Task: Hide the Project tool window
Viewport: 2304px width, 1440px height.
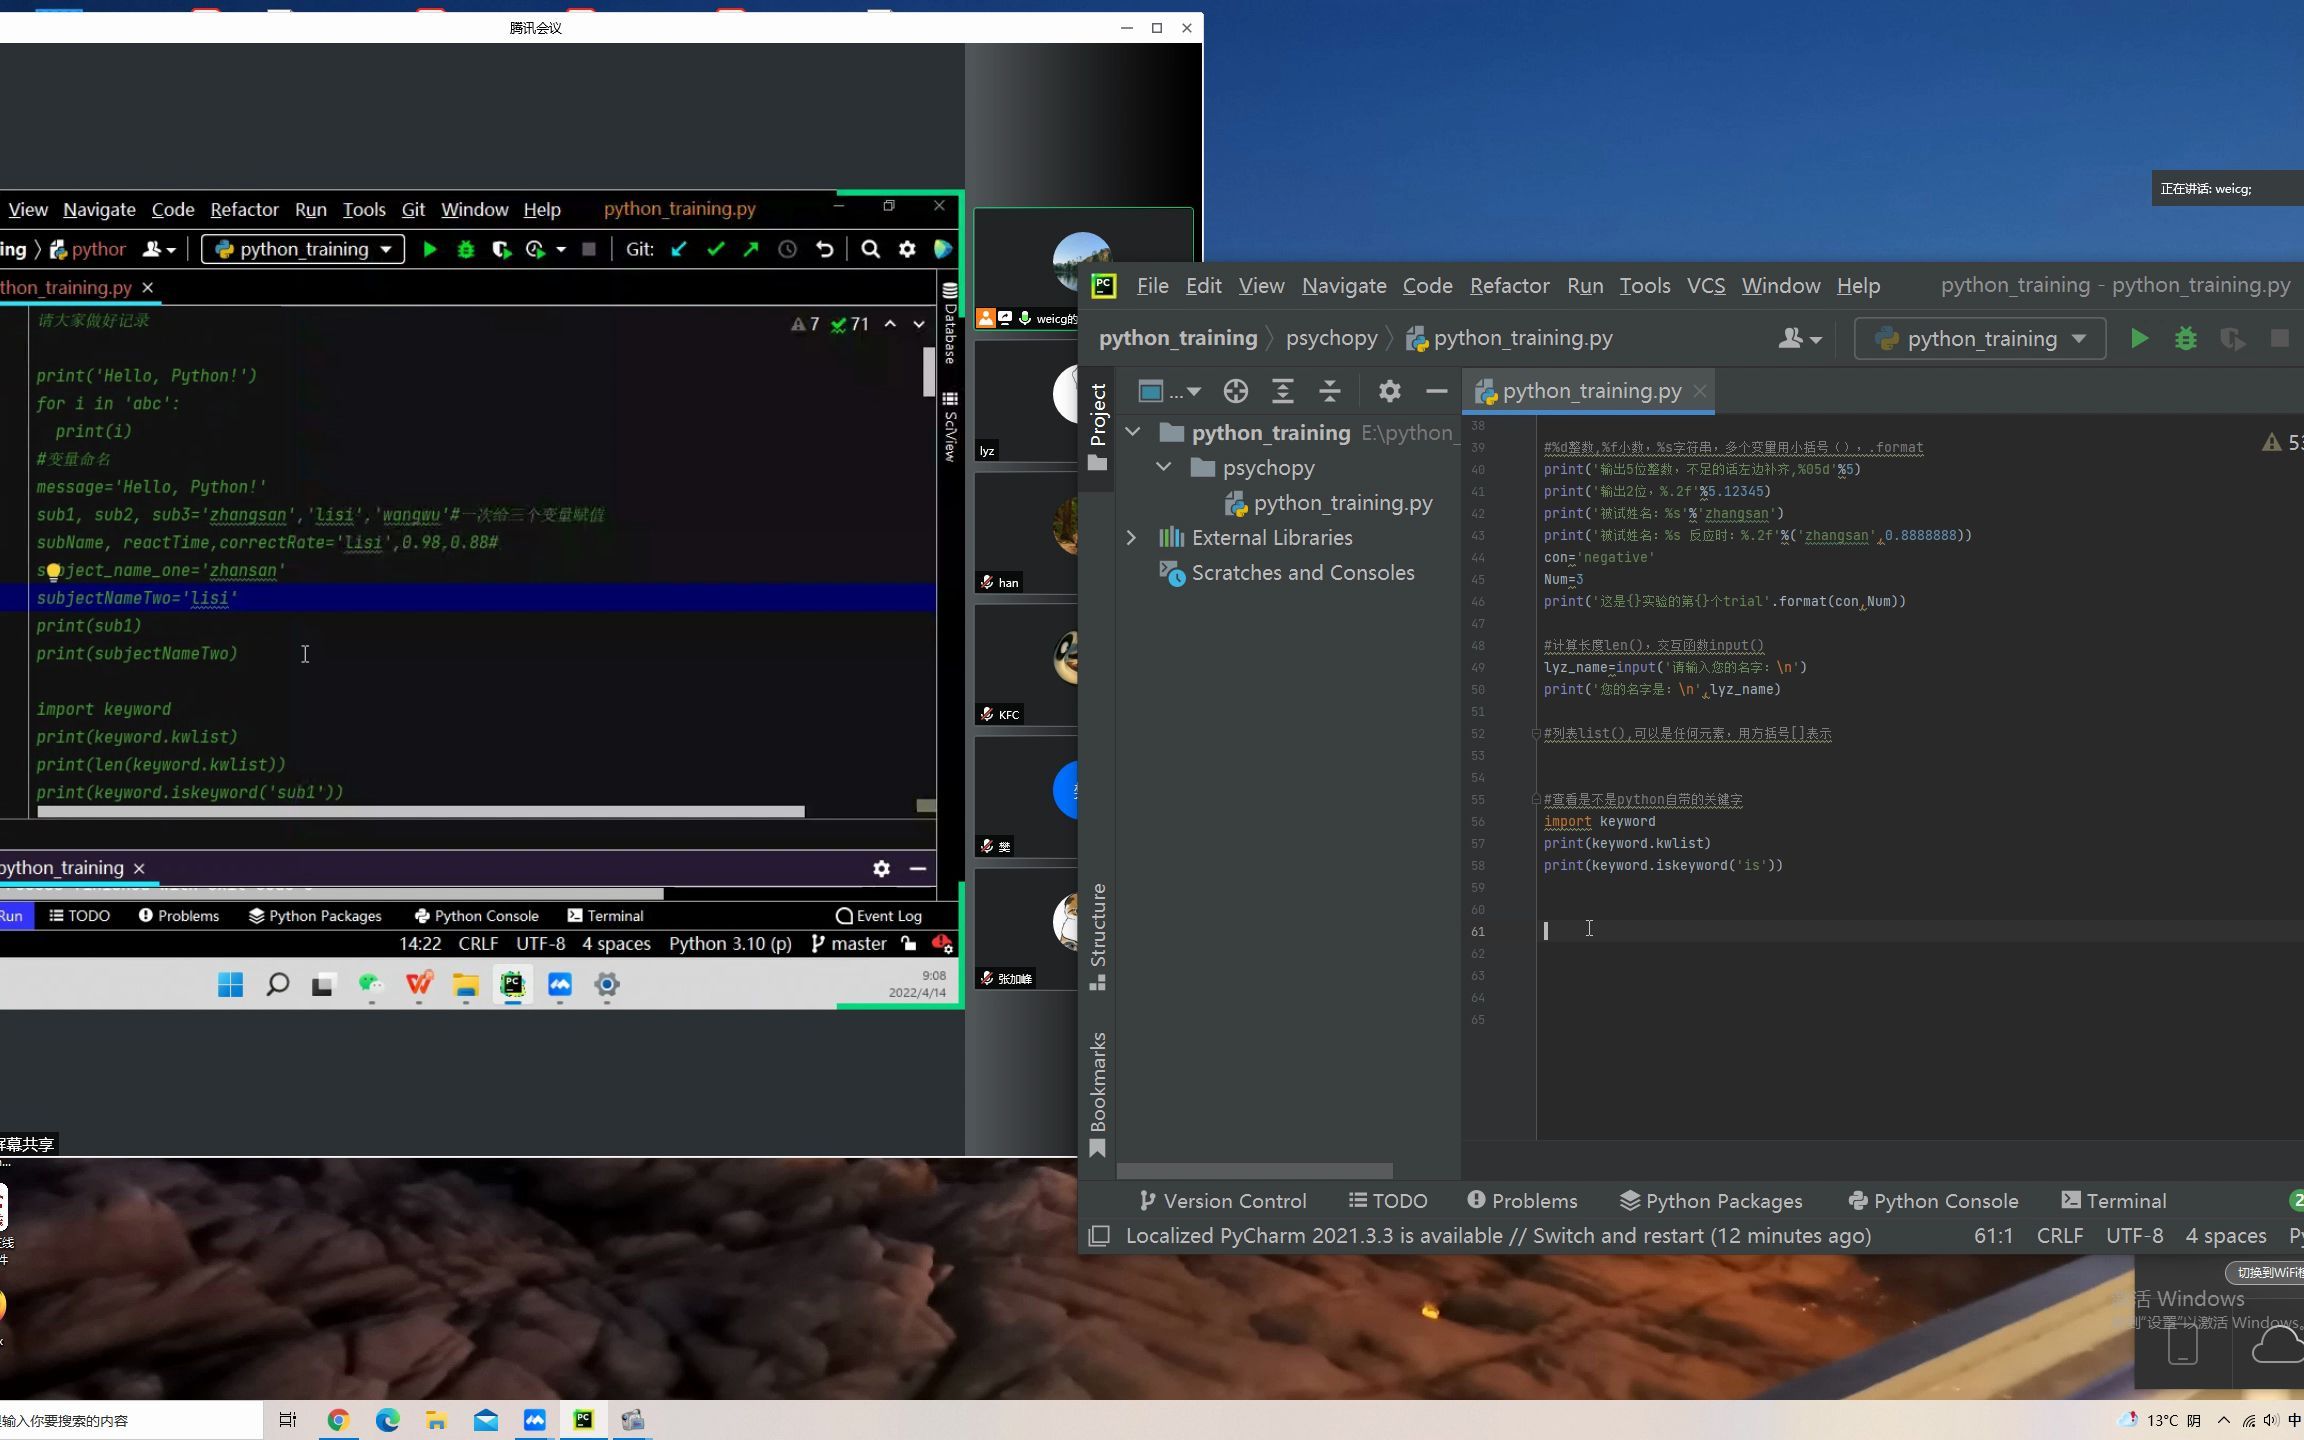Action: coord(1436,391)
